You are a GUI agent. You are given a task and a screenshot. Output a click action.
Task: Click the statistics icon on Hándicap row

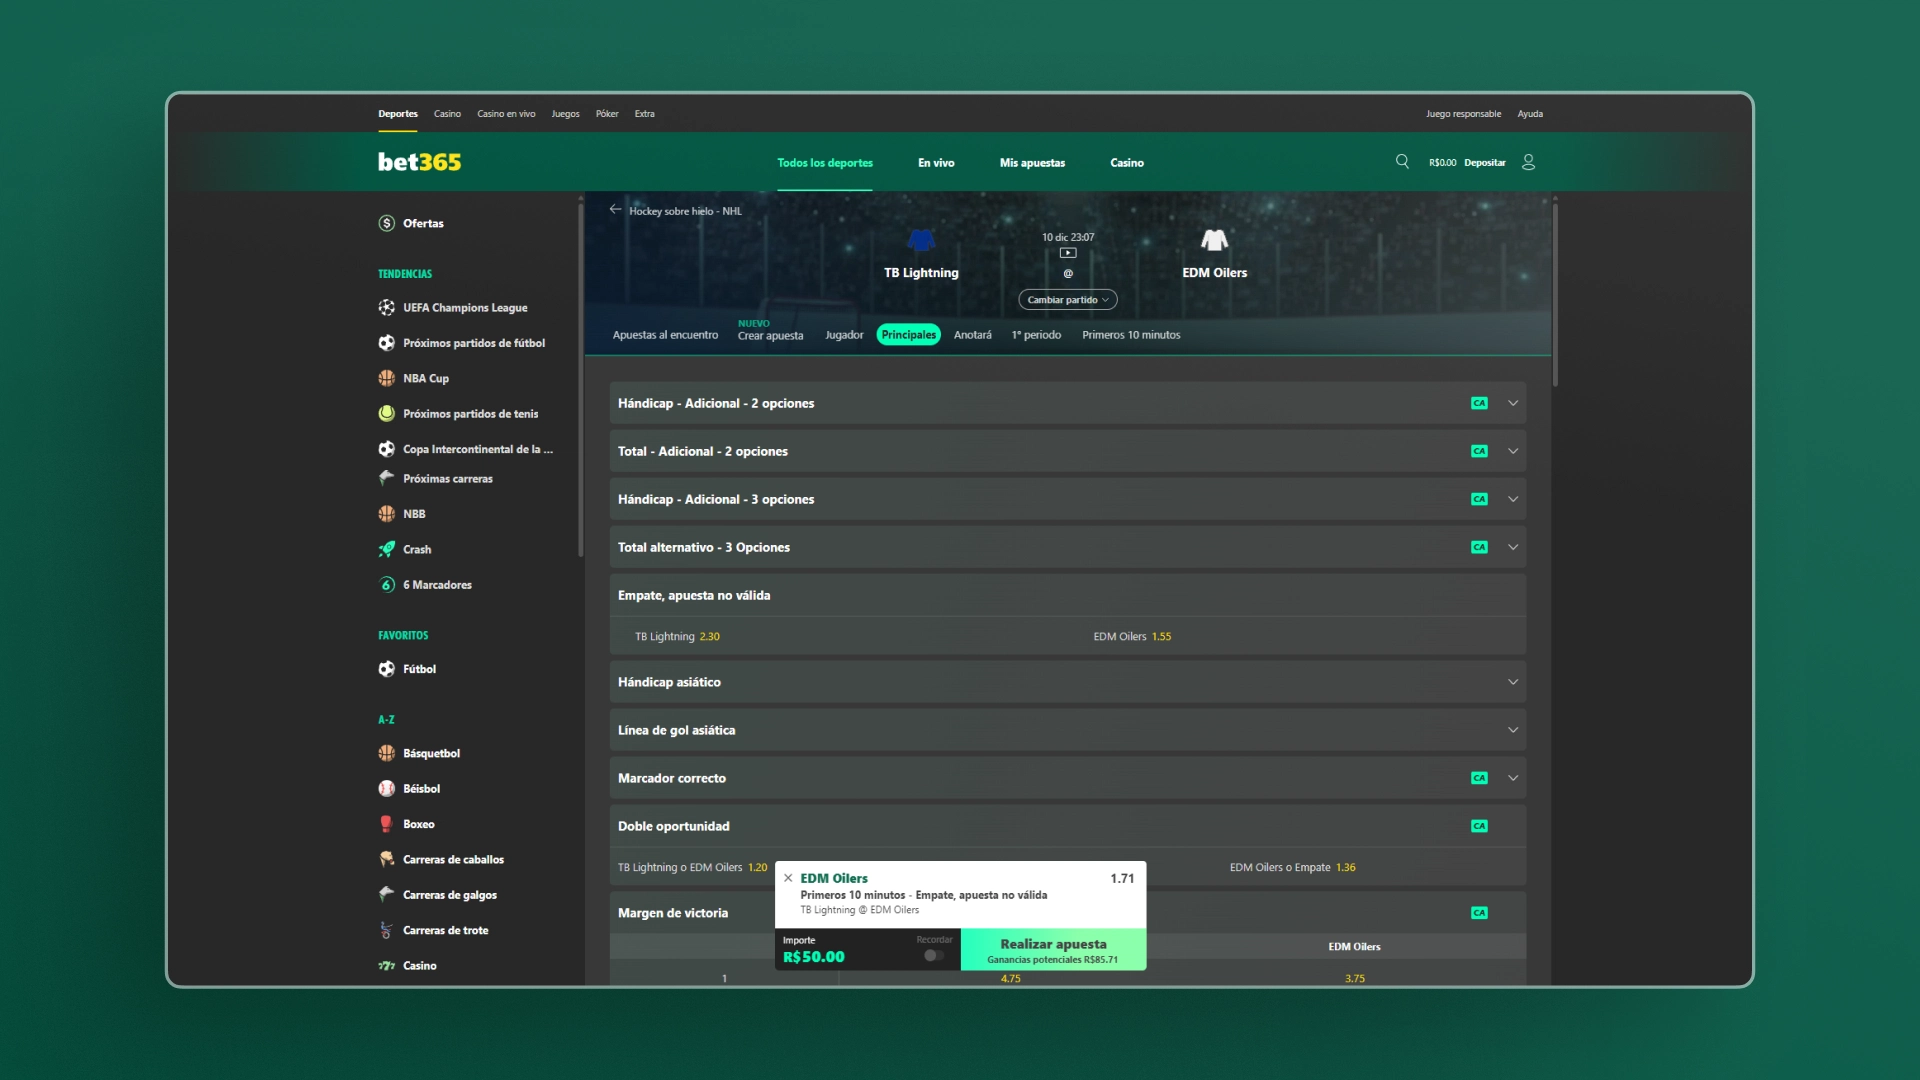(x=1480, y=402)
